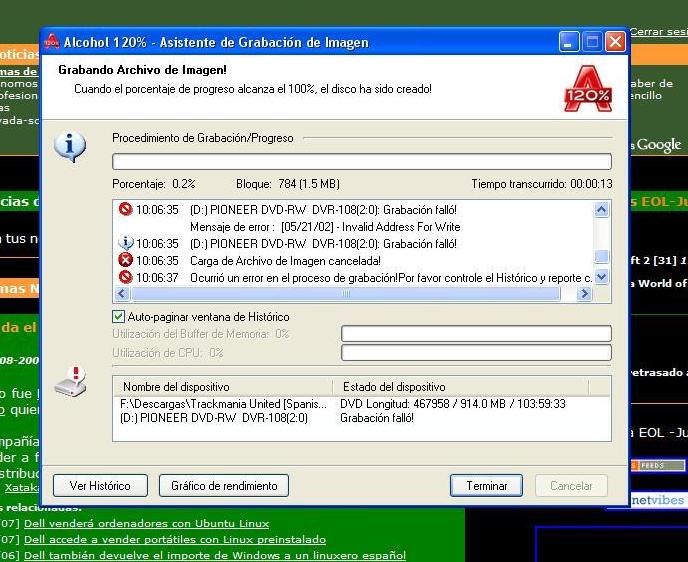Click the Alcohol 120% title bar icon
Image resolution: width=688 pixels, height=562 pixels.
point(52,42)
